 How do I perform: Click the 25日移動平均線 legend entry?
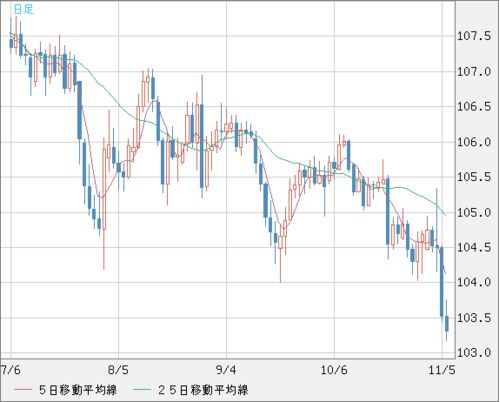tap(203, 390)
